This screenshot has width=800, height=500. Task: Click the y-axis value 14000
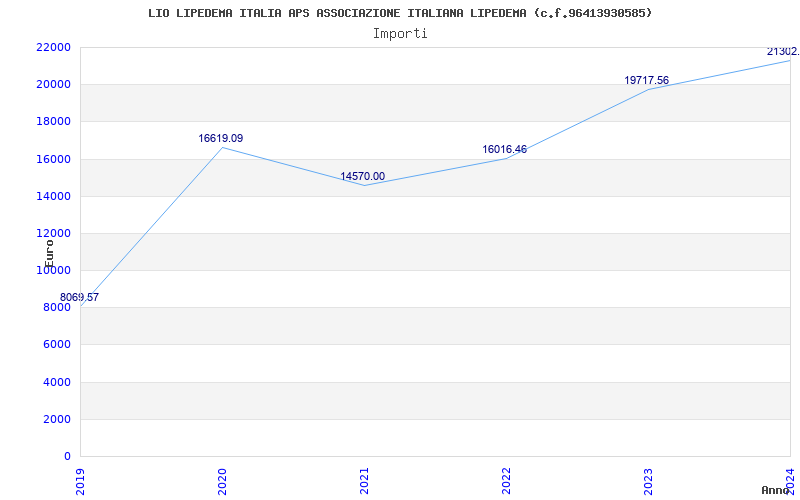53,196
